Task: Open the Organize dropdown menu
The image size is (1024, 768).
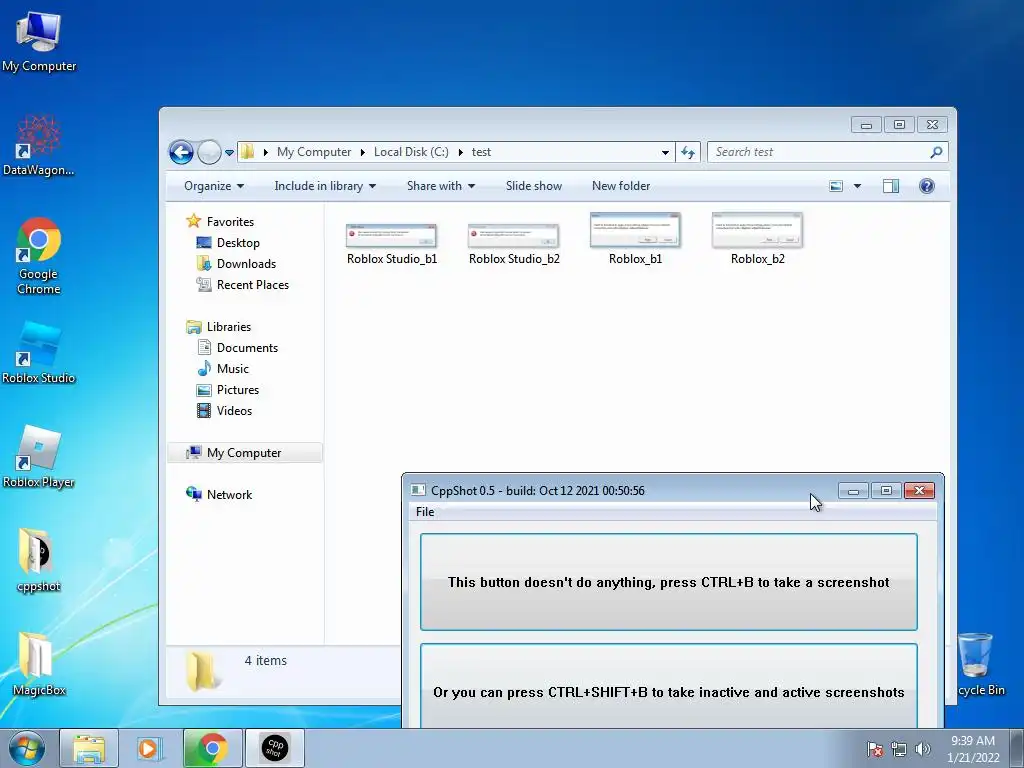Action: (x=214, y=186)
